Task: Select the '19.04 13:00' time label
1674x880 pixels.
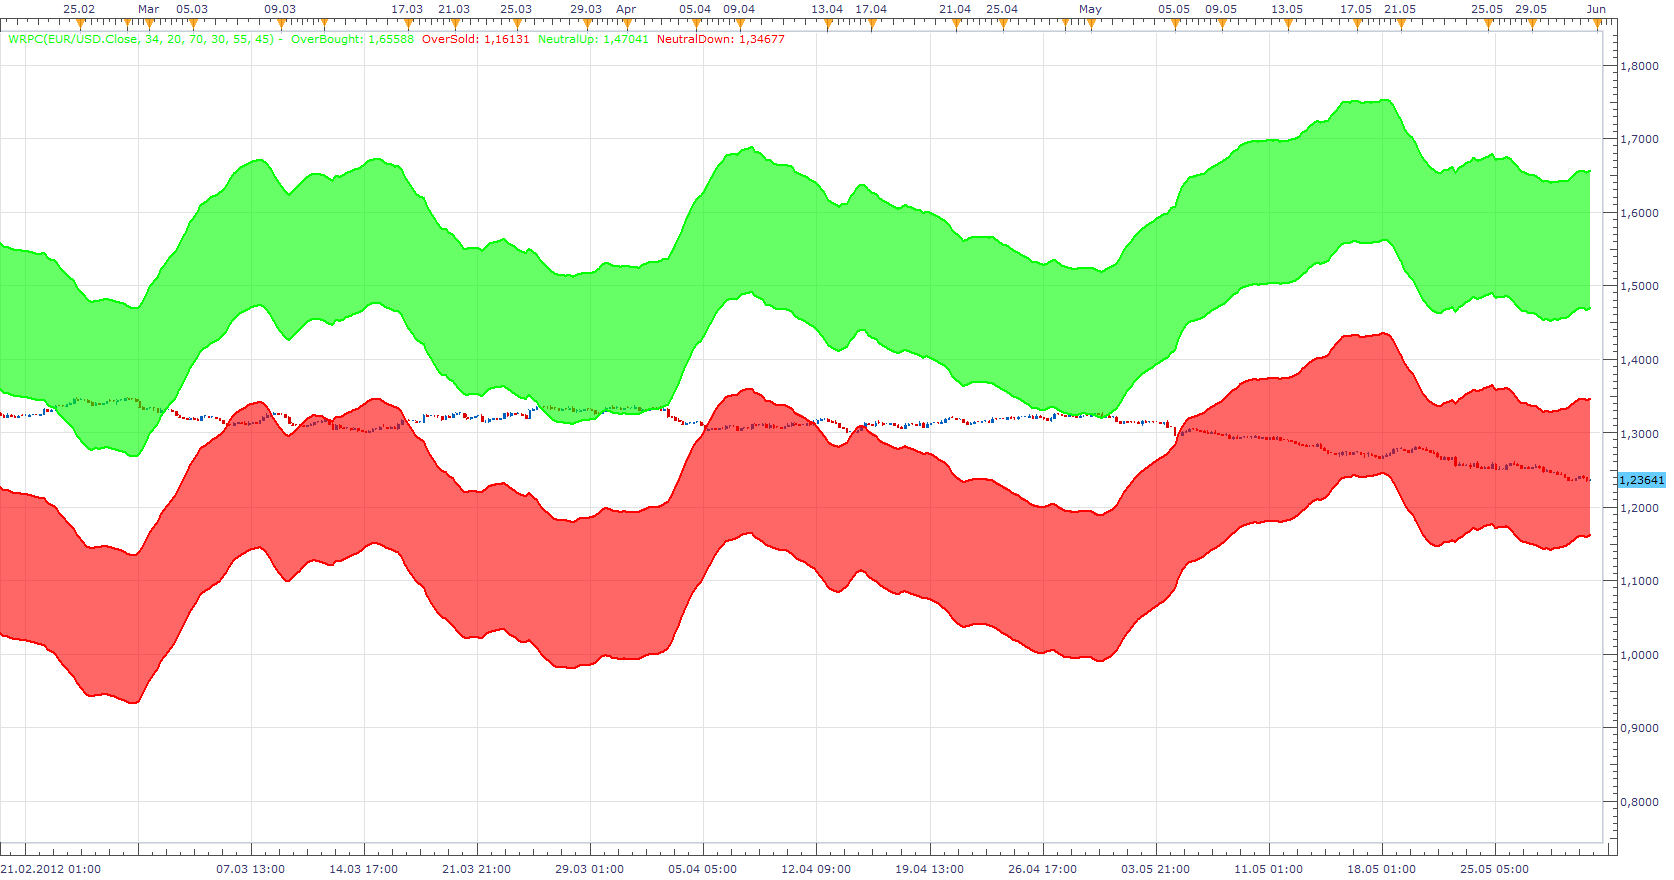Action: (930, 869)
